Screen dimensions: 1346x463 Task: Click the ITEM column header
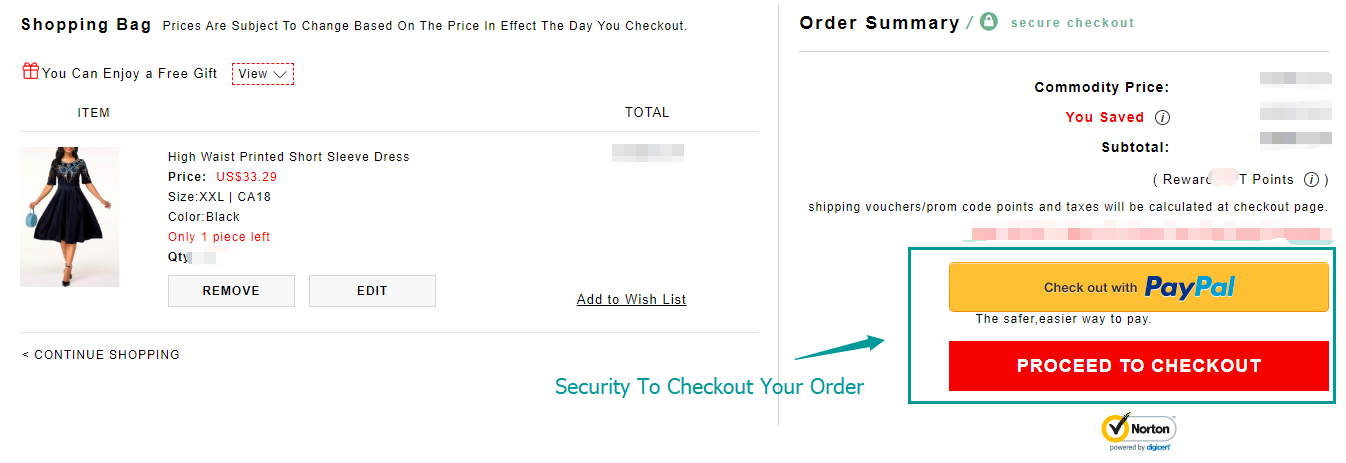coord(94,113)
